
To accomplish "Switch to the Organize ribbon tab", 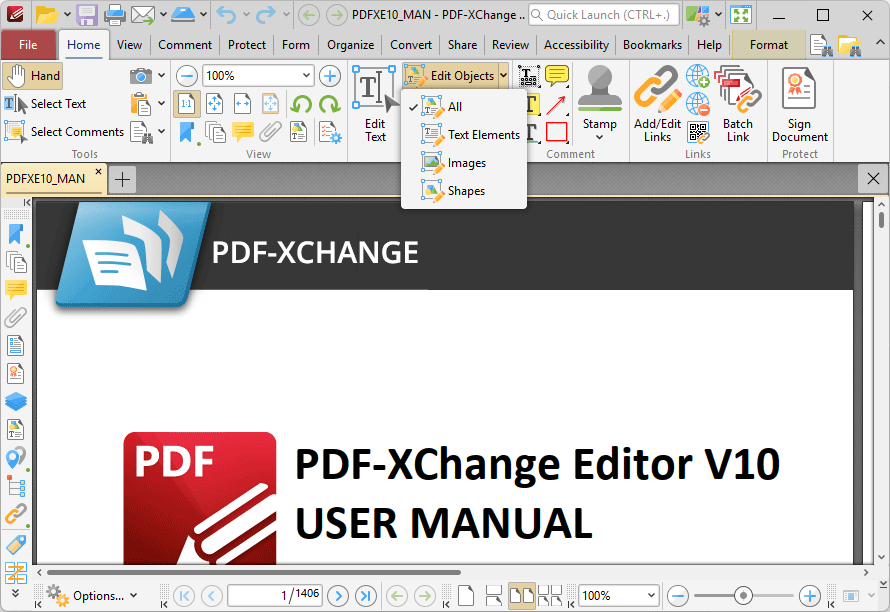I will click(x=350, y=45).
